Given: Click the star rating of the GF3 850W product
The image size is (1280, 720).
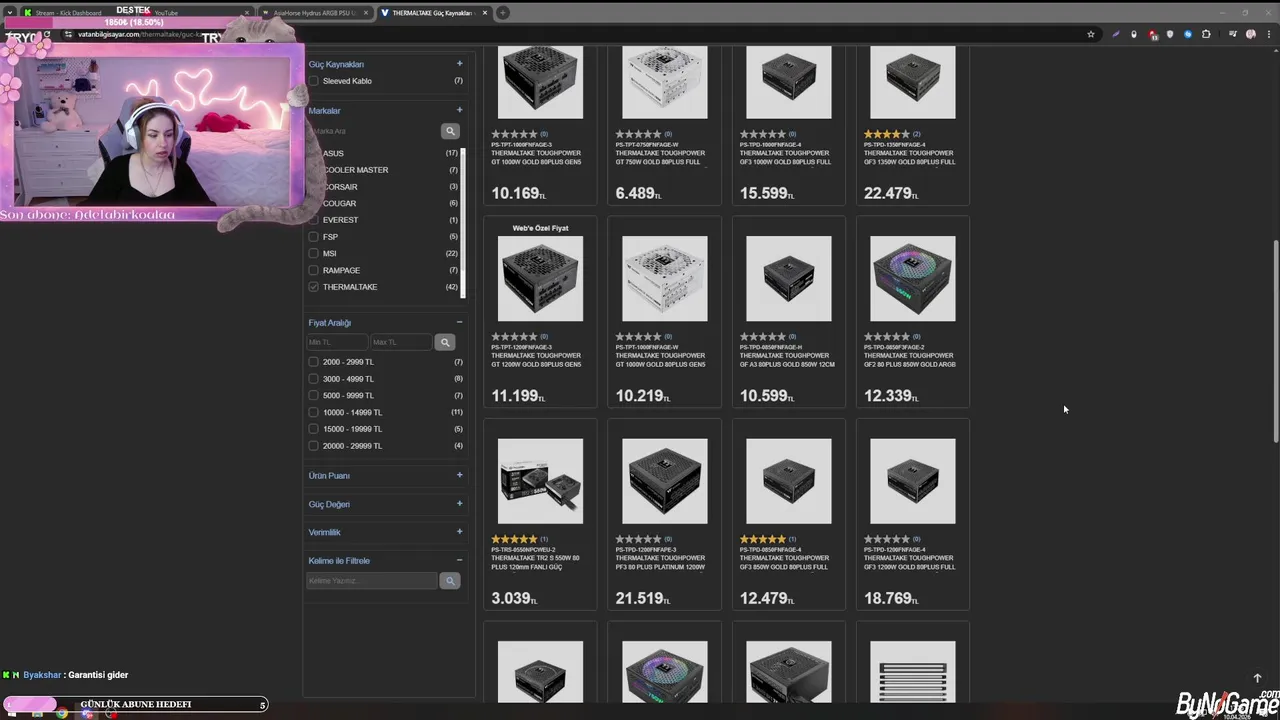Looking at the screenshot, I should click(x=763, y=539).
